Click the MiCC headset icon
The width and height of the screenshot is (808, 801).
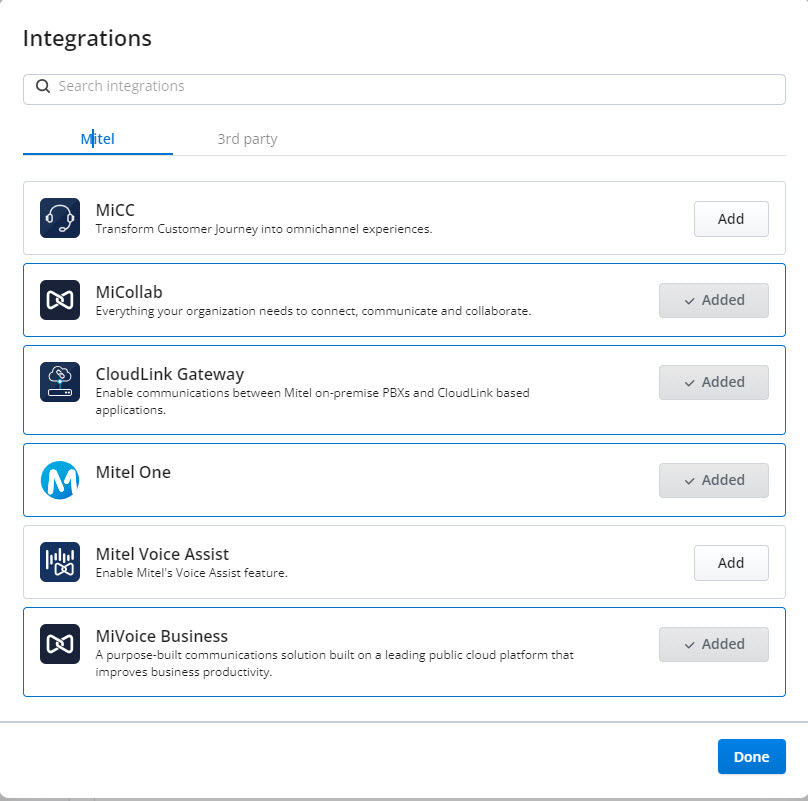click(60, 218)
